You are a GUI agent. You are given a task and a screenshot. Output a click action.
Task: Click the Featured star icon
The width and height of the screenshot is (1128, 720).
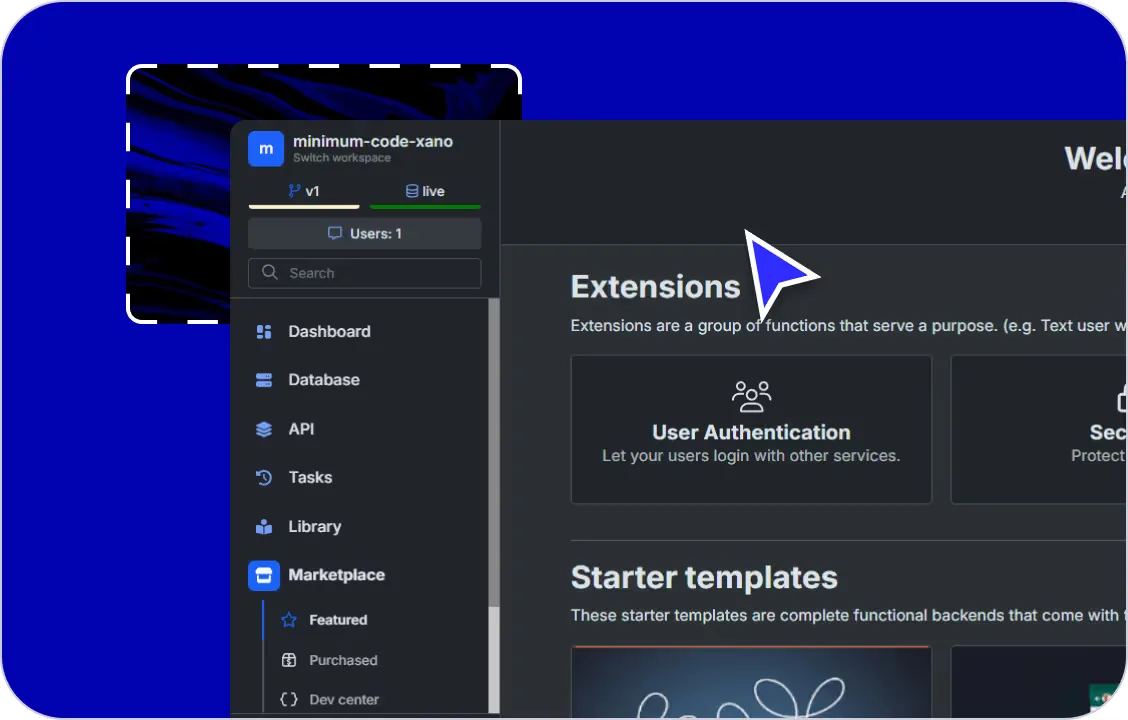[289, 620]
